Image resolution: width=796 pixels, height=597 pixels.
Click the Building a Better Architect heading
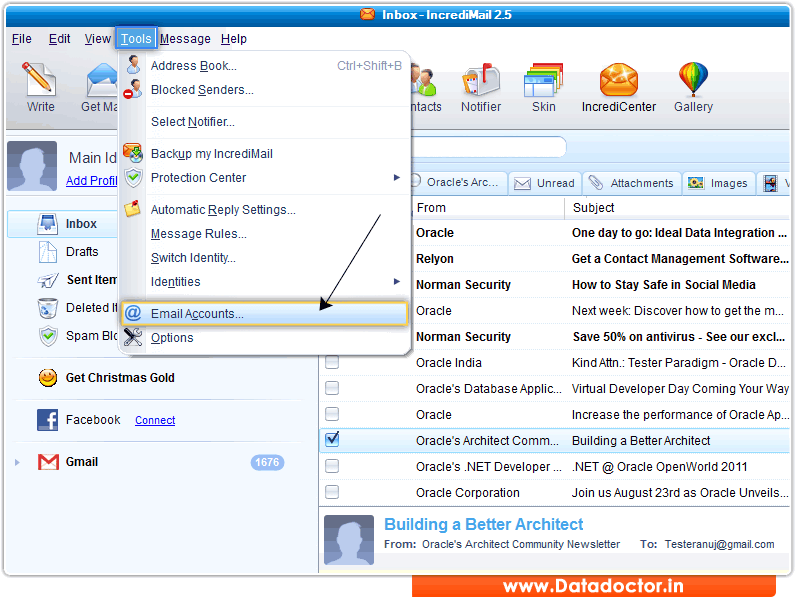tap(483, 524)
